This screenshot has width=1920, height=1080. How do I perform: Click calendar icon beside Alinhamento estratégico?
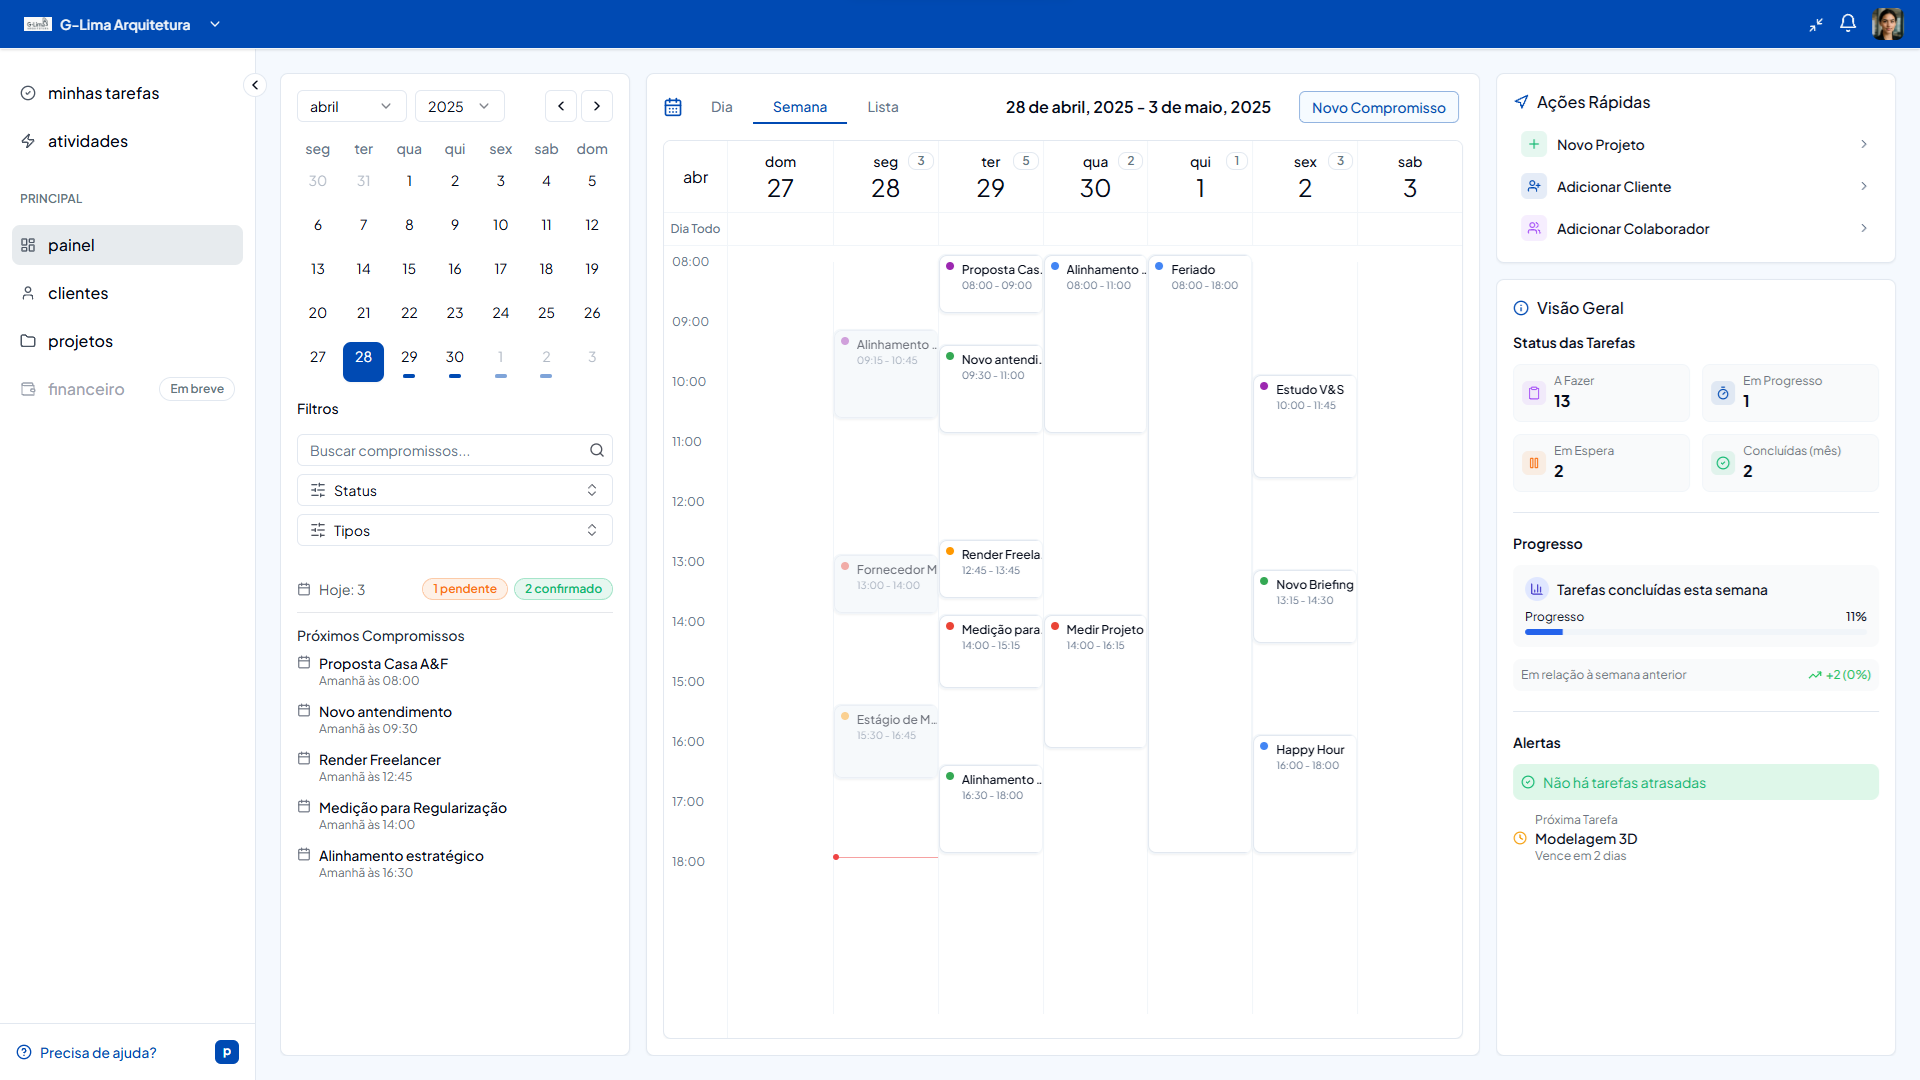click(304, 854)
